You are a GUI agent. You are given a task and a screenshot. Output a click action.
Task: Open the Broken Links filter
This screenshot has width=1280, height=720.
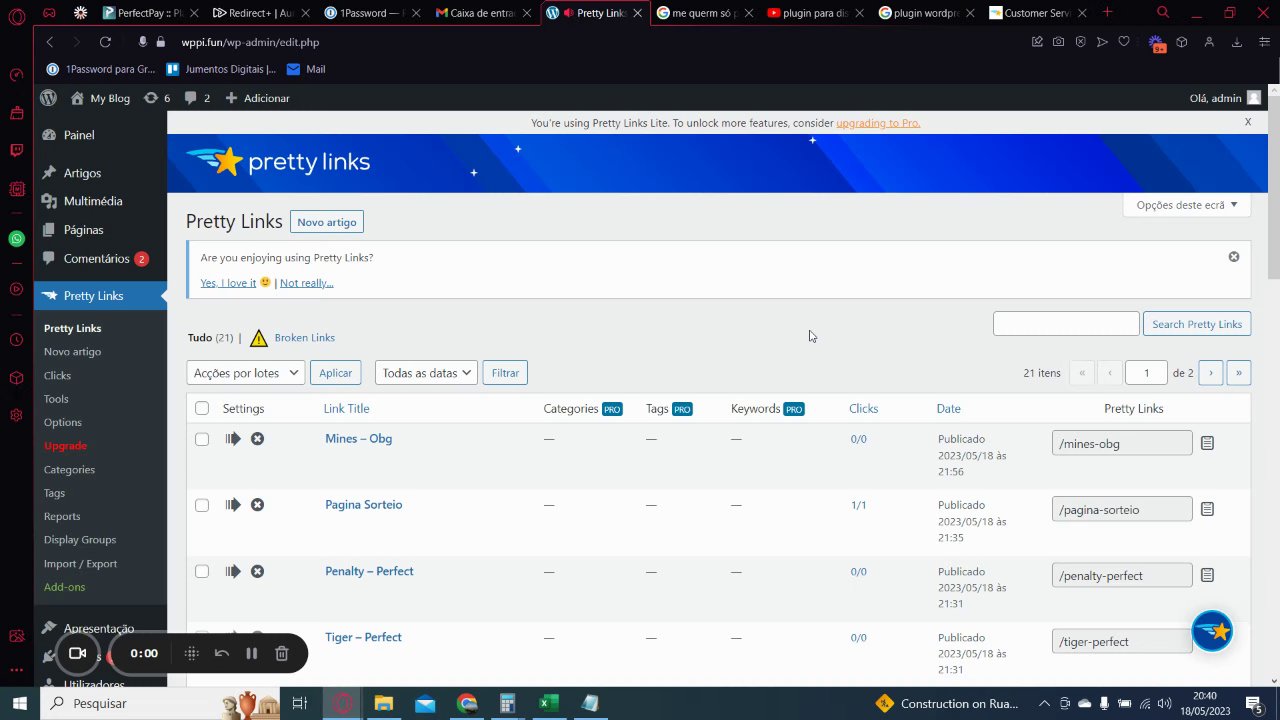coord(305,338)
